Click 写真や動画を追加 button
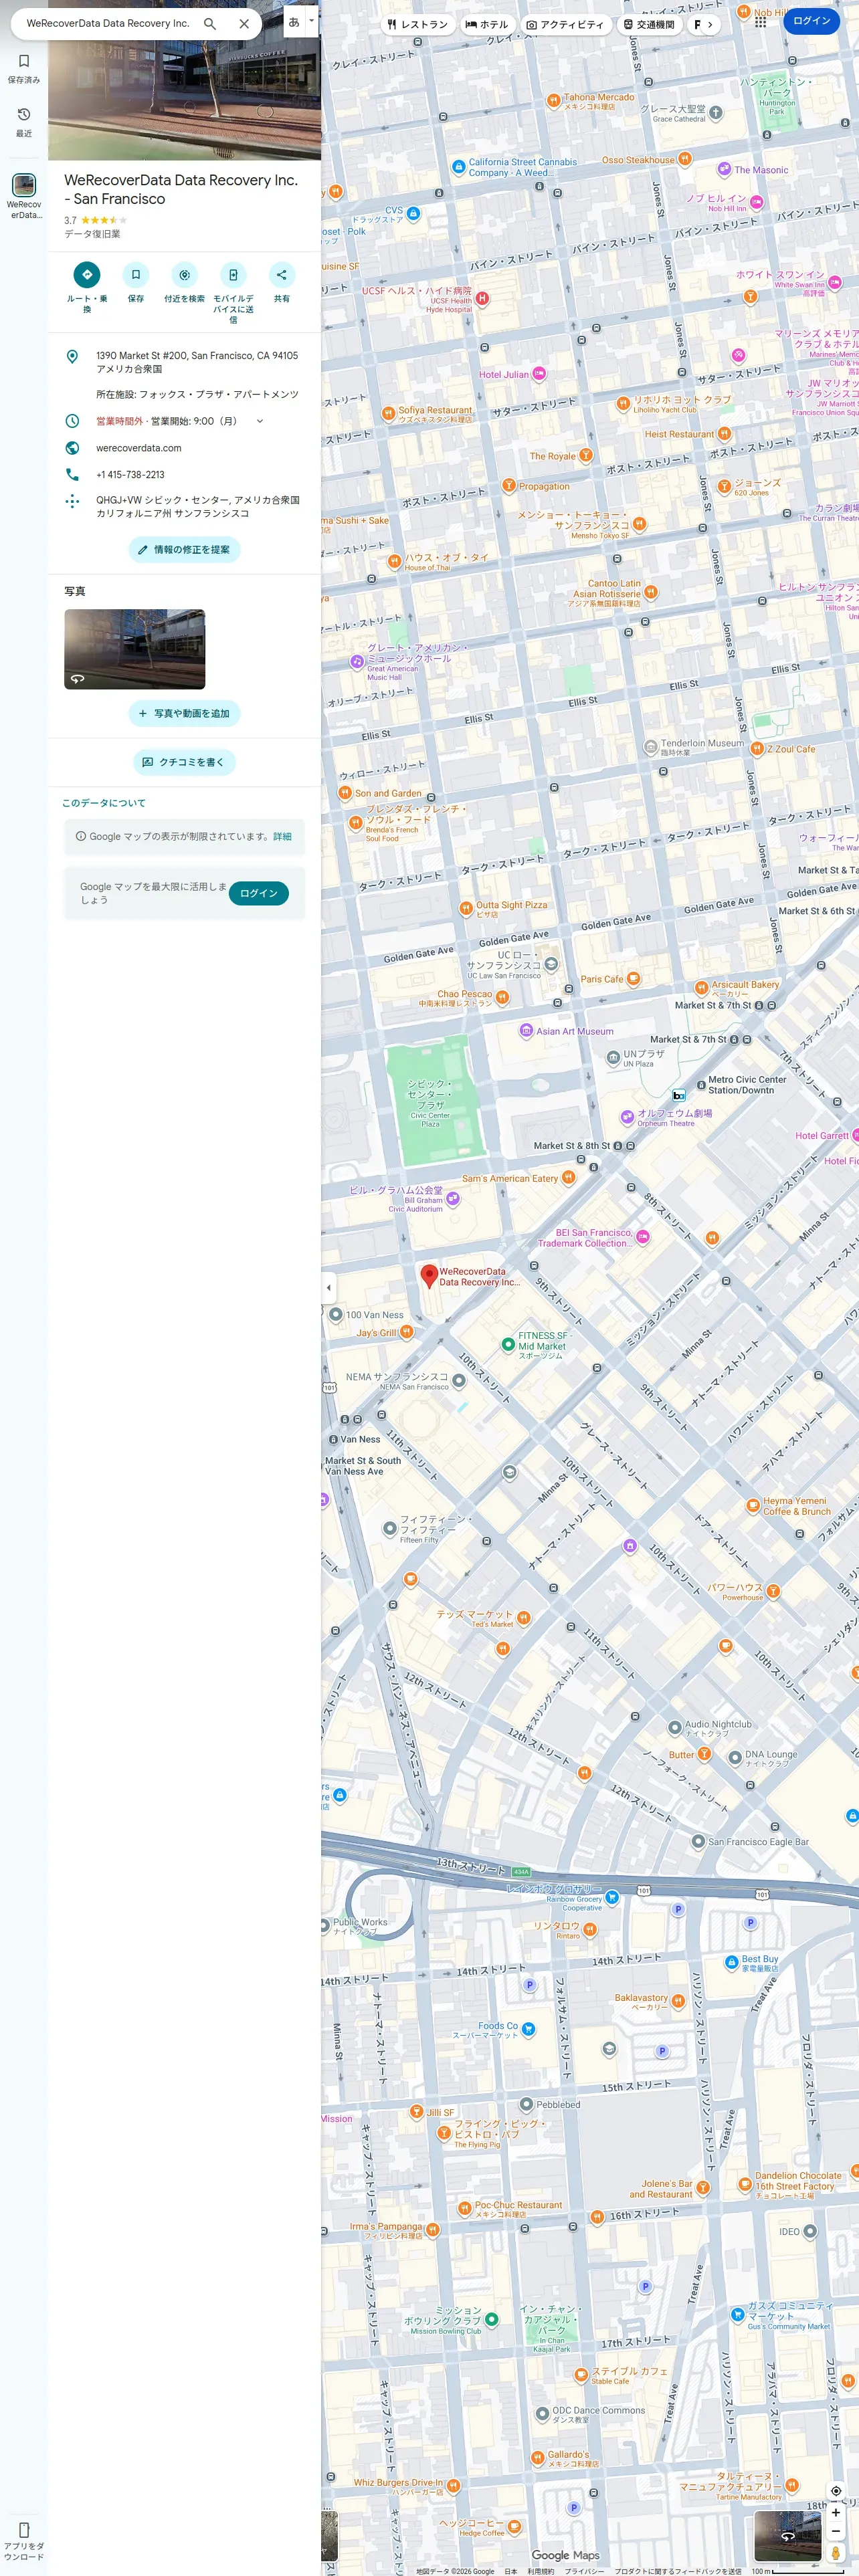 184,713
